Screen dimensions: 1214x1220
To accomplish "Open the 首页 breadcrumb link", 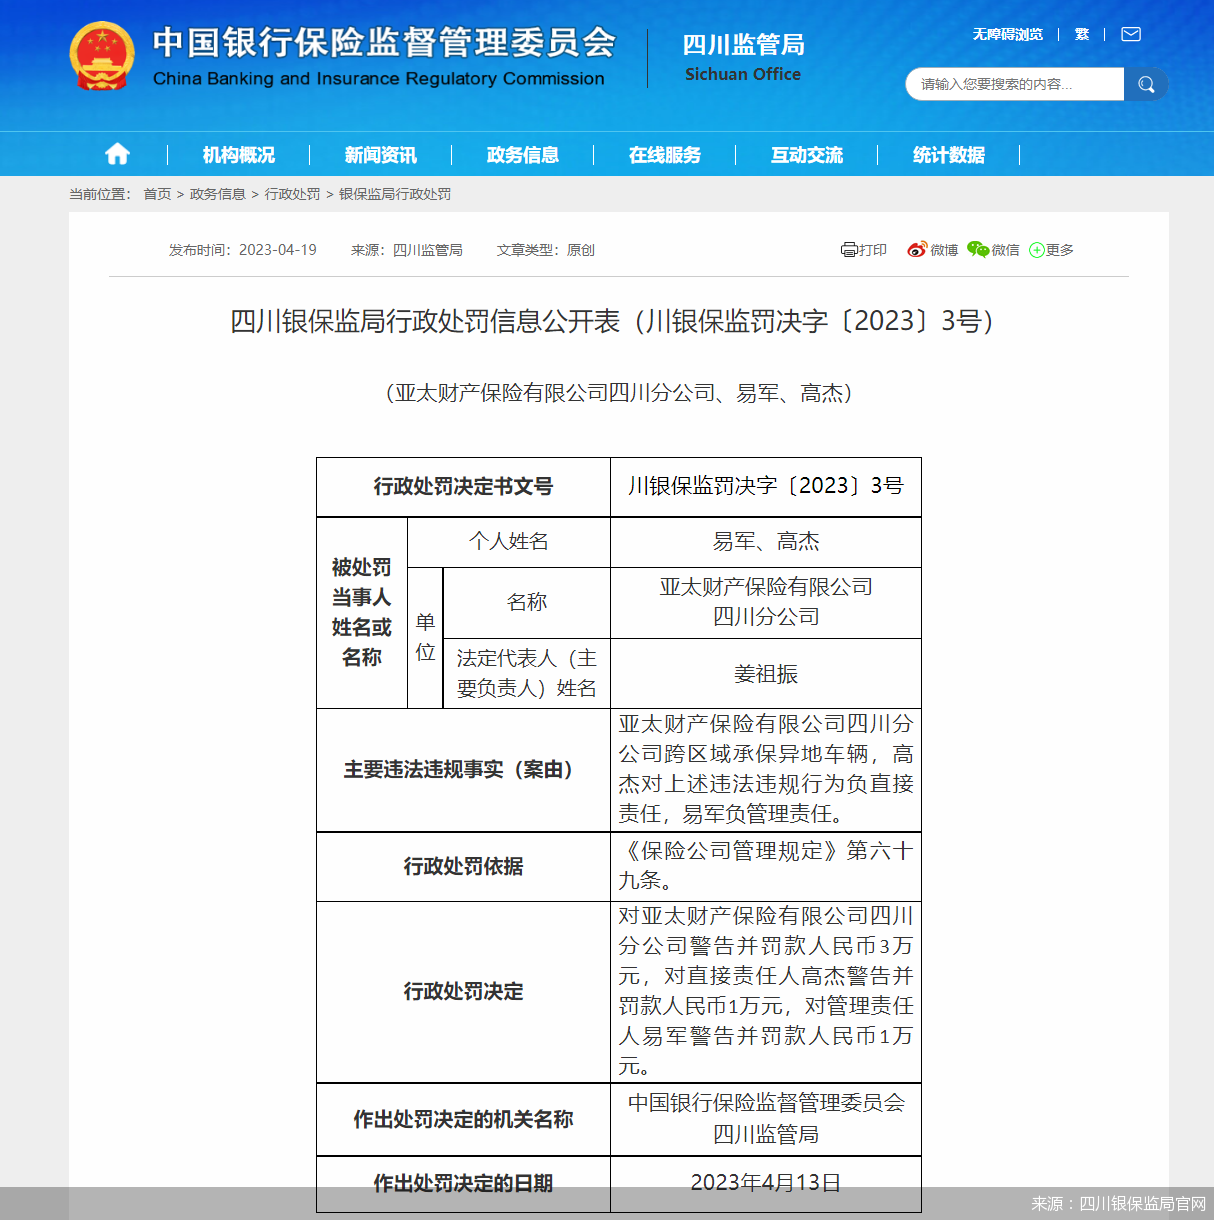I will coord(156,194).
